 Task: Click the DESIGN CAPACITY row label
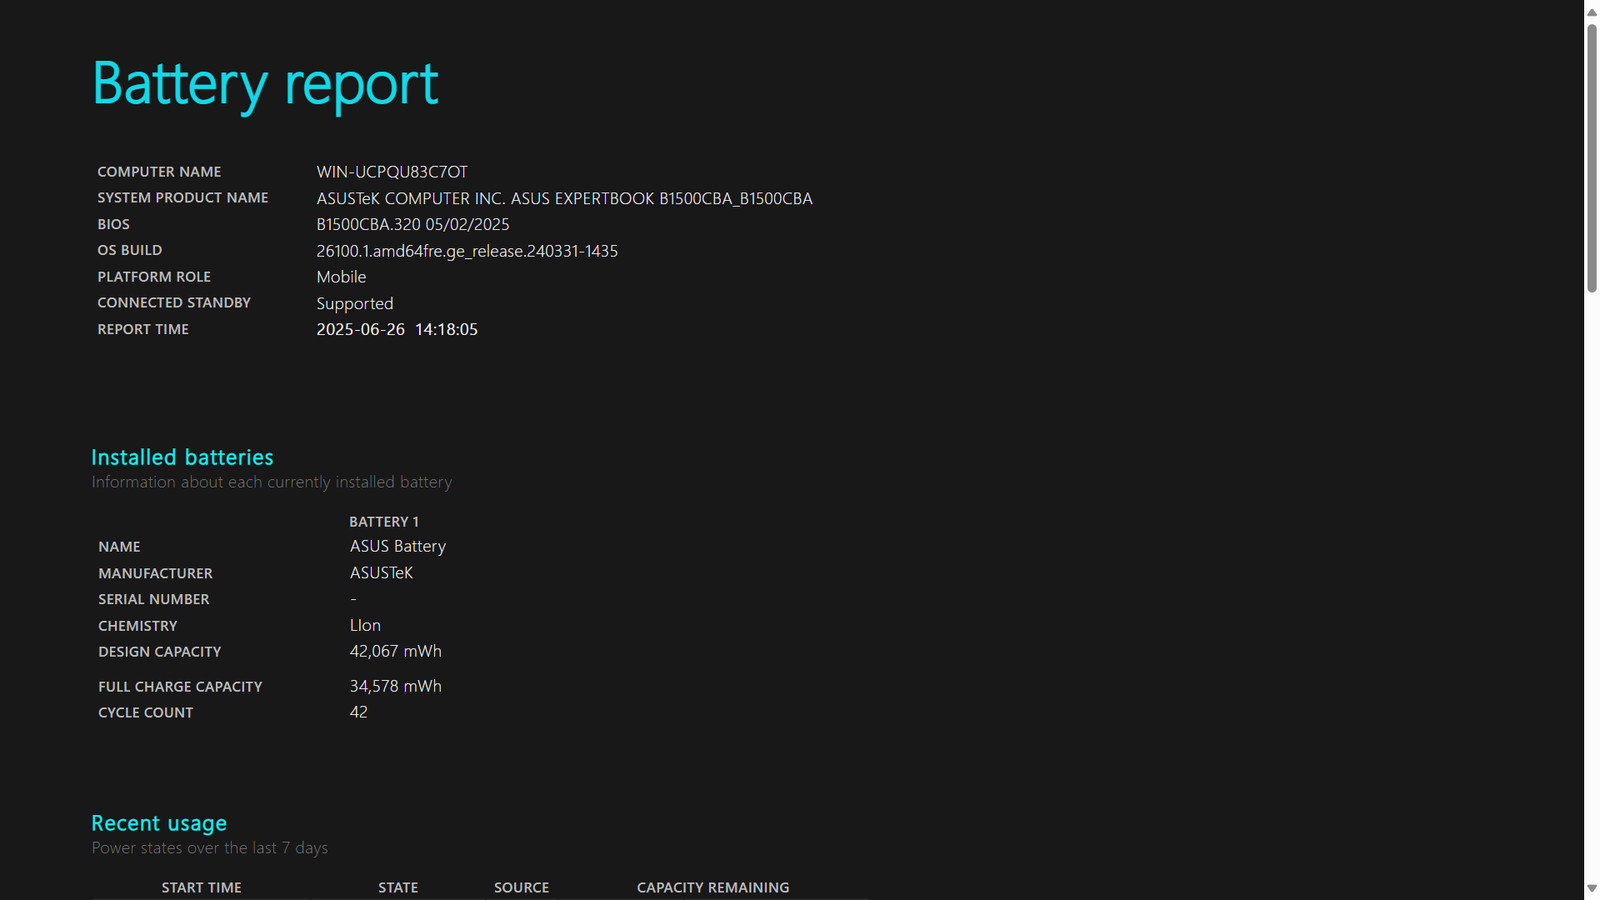point(160,652)
